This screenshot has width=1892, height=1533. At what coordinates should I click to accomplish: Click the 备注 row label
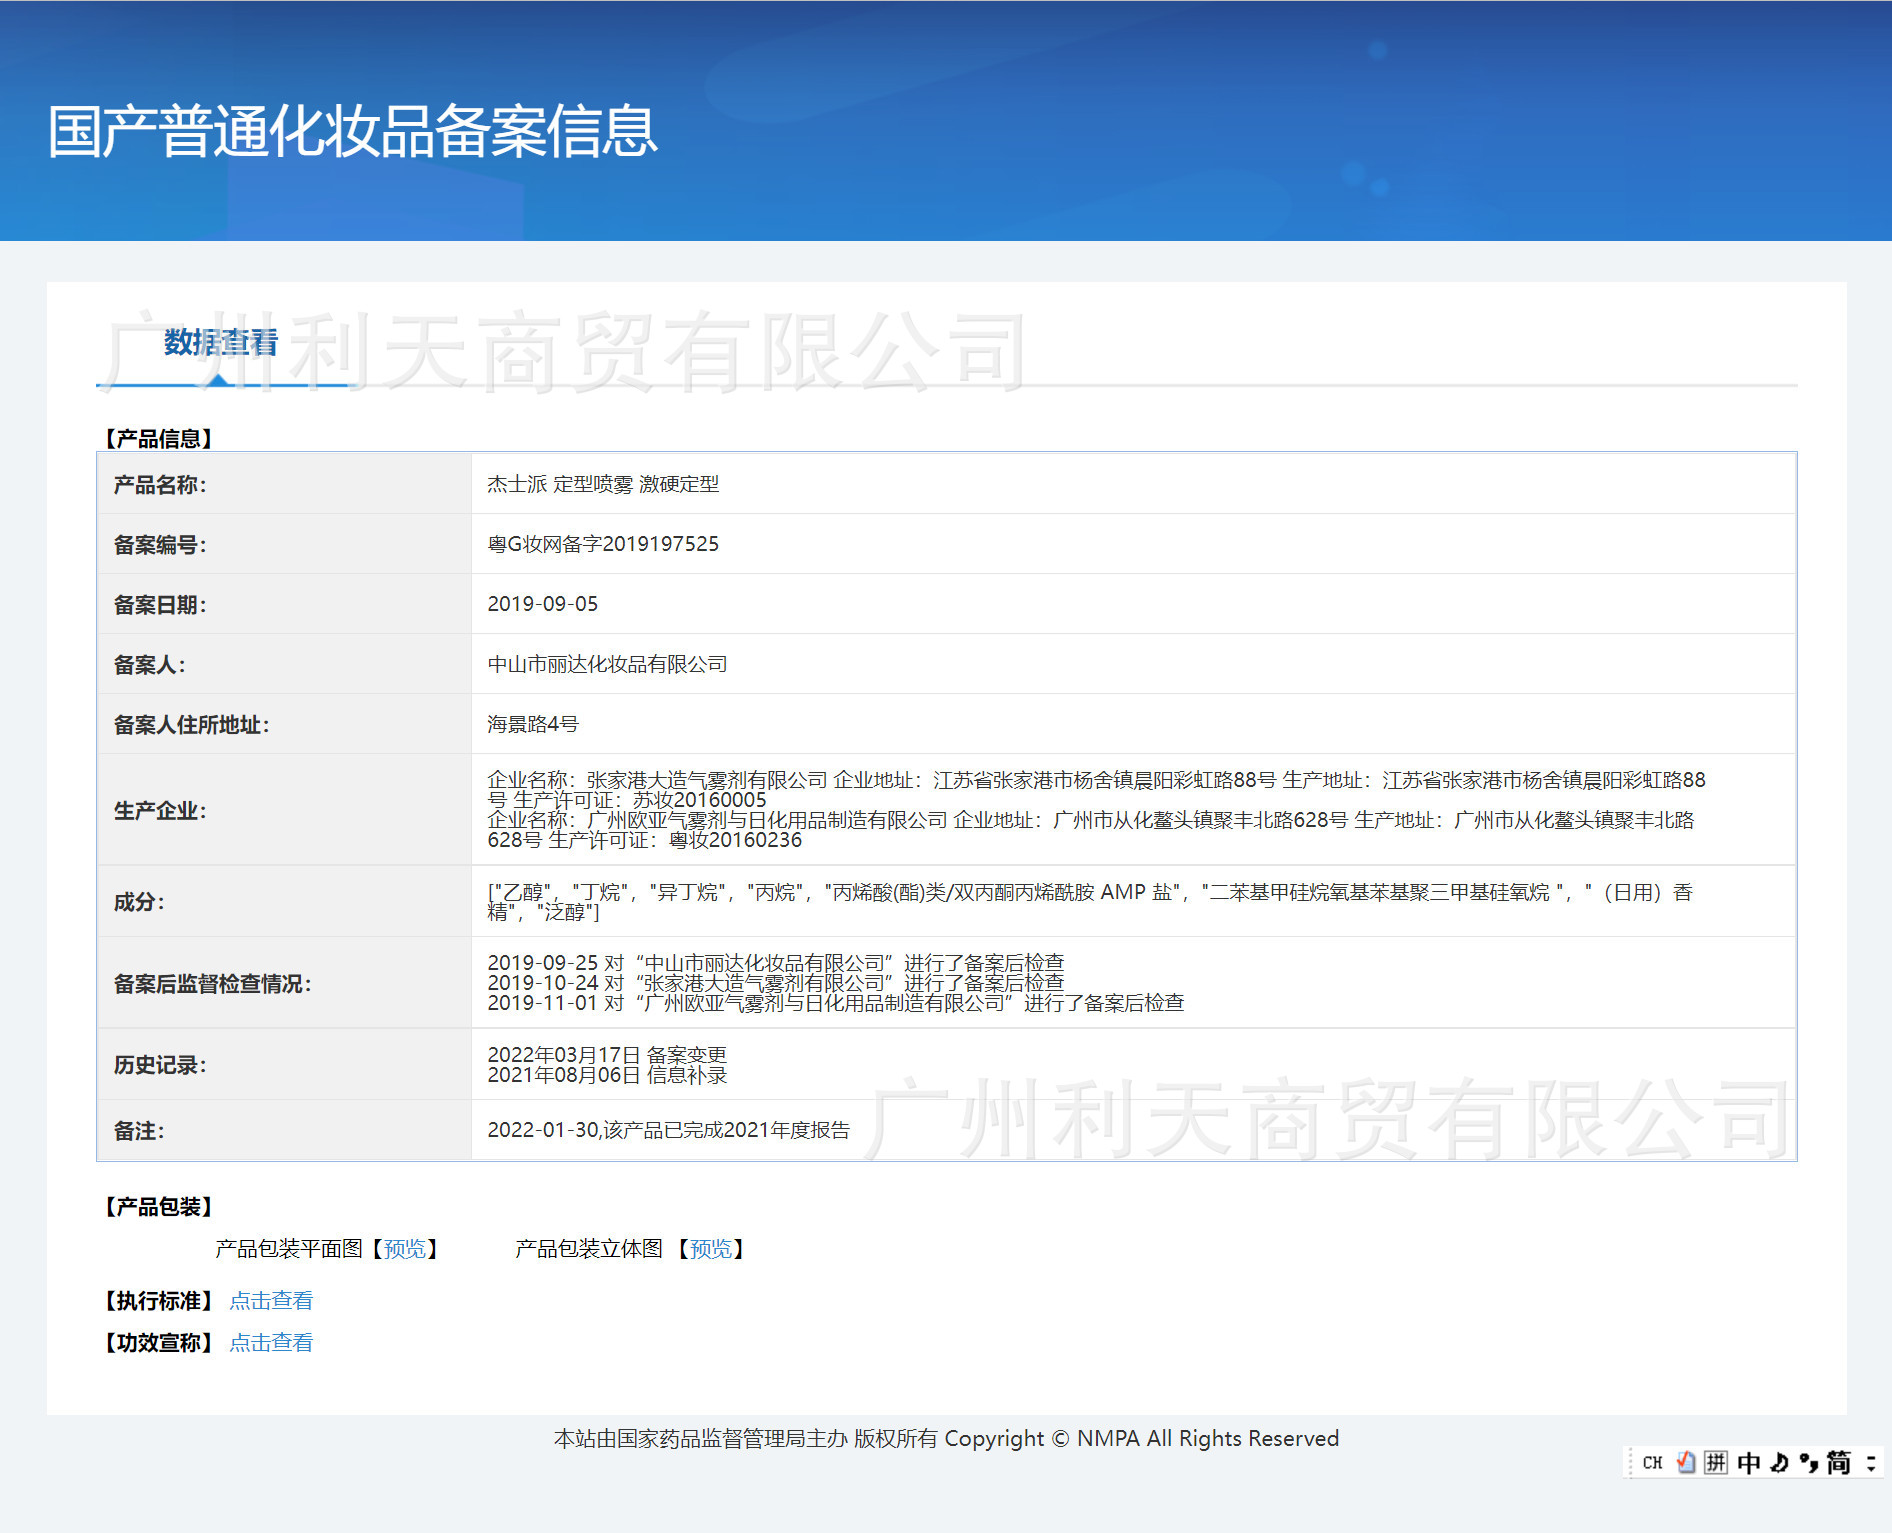[x=139, y=1131]
